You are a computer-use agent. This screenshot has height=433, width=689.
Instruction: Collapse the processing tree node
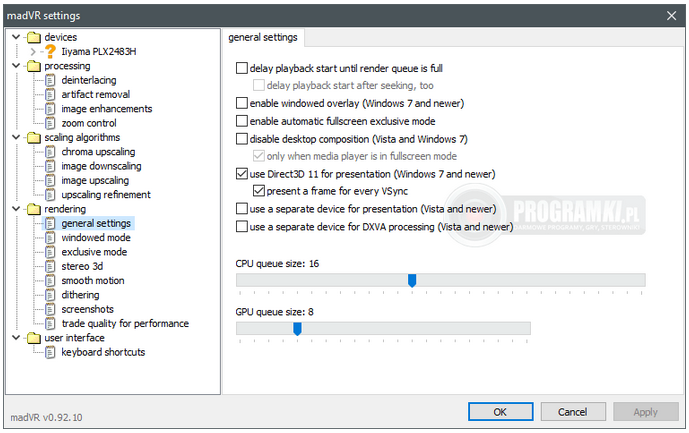coord(16,66)
